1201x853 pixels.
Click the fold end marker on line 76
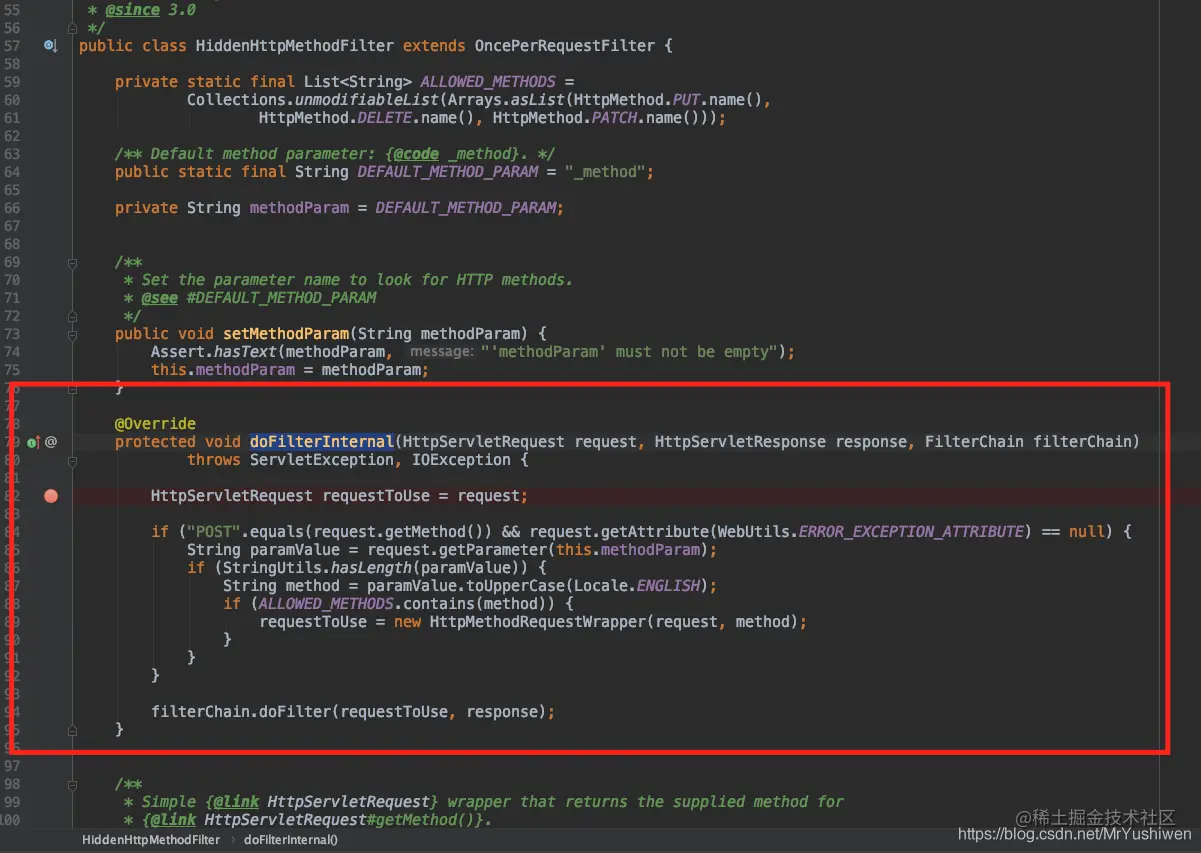[72, 388]
